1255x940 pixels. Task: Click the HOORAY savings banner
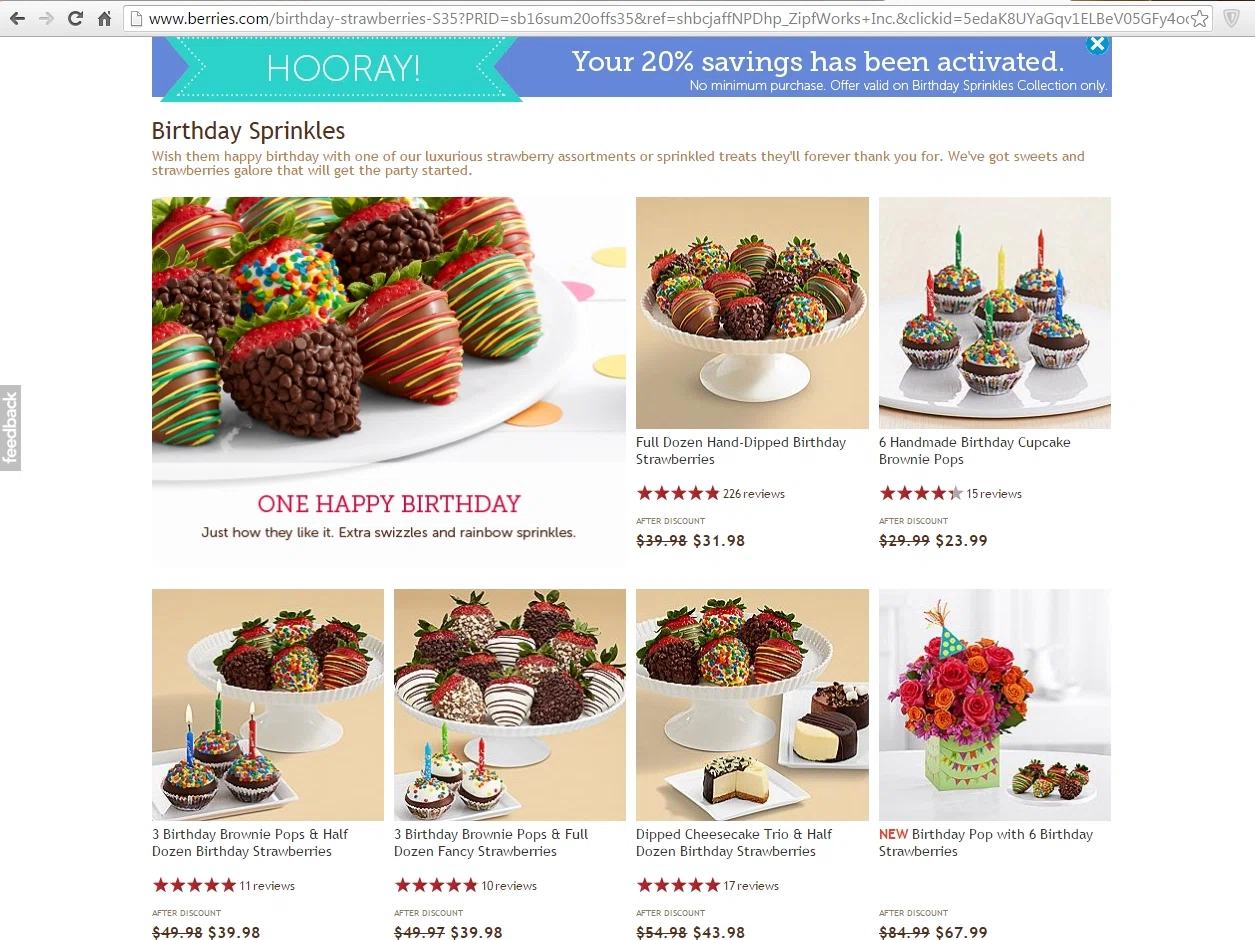pos(632,68)
